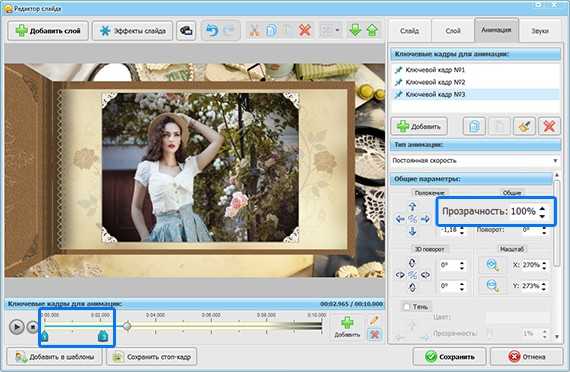This screenshot has width=570, height=372.
Task: Select 'Ключевой кадр №2' in the list
Action: [475, 82]
